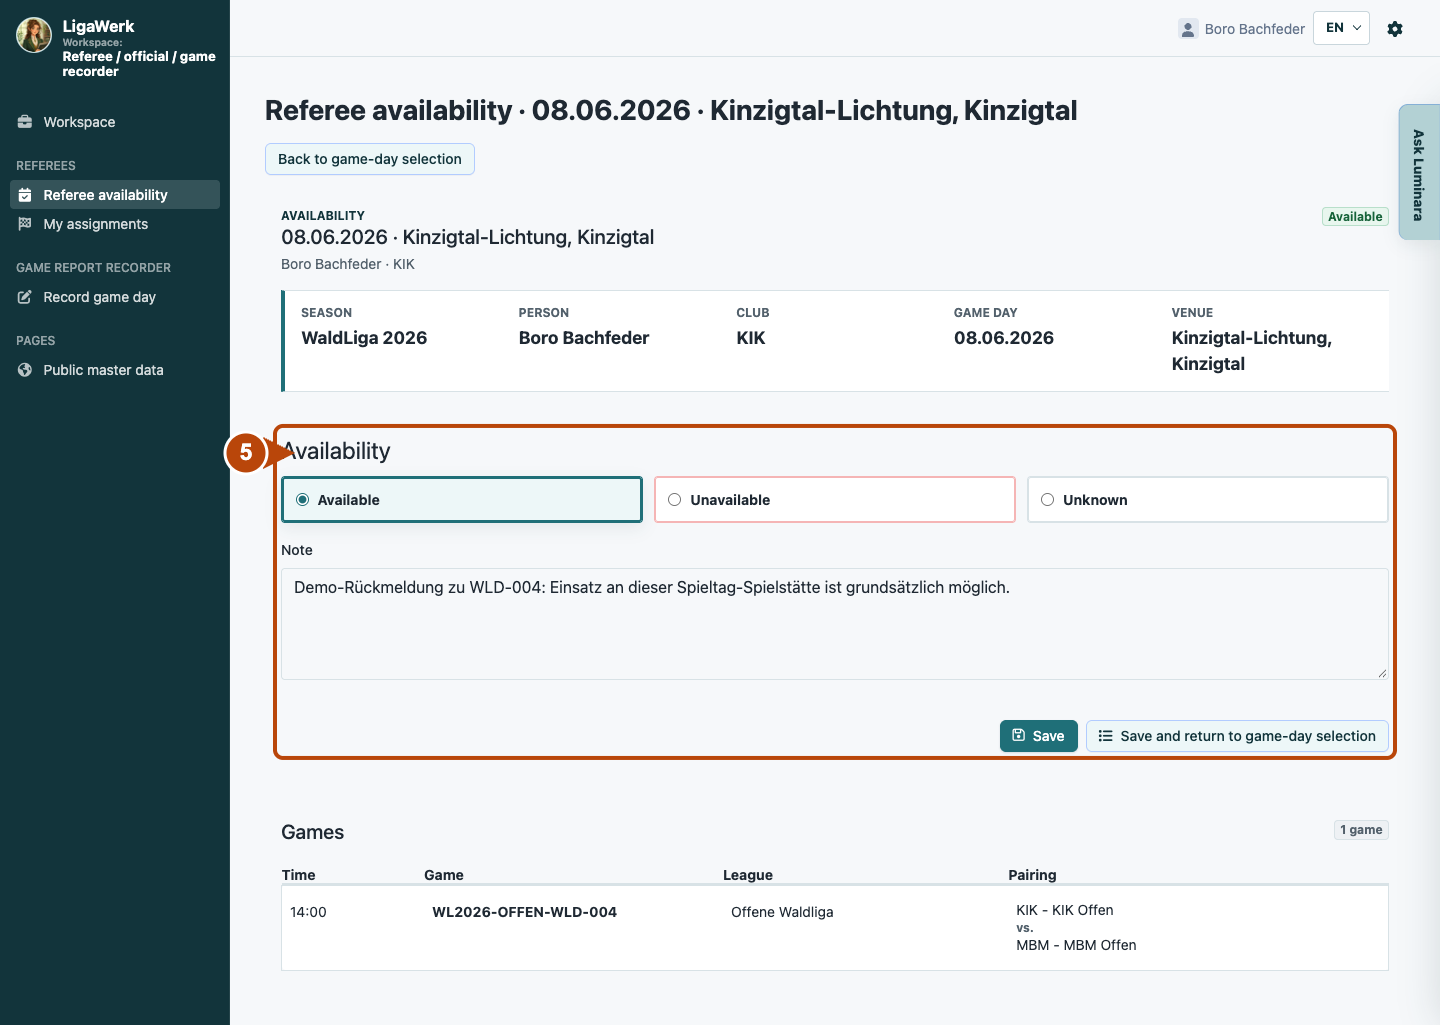1440x1025 pixels.
Task: Click Back to game-day selection button
Action: (x=370, y=159)
